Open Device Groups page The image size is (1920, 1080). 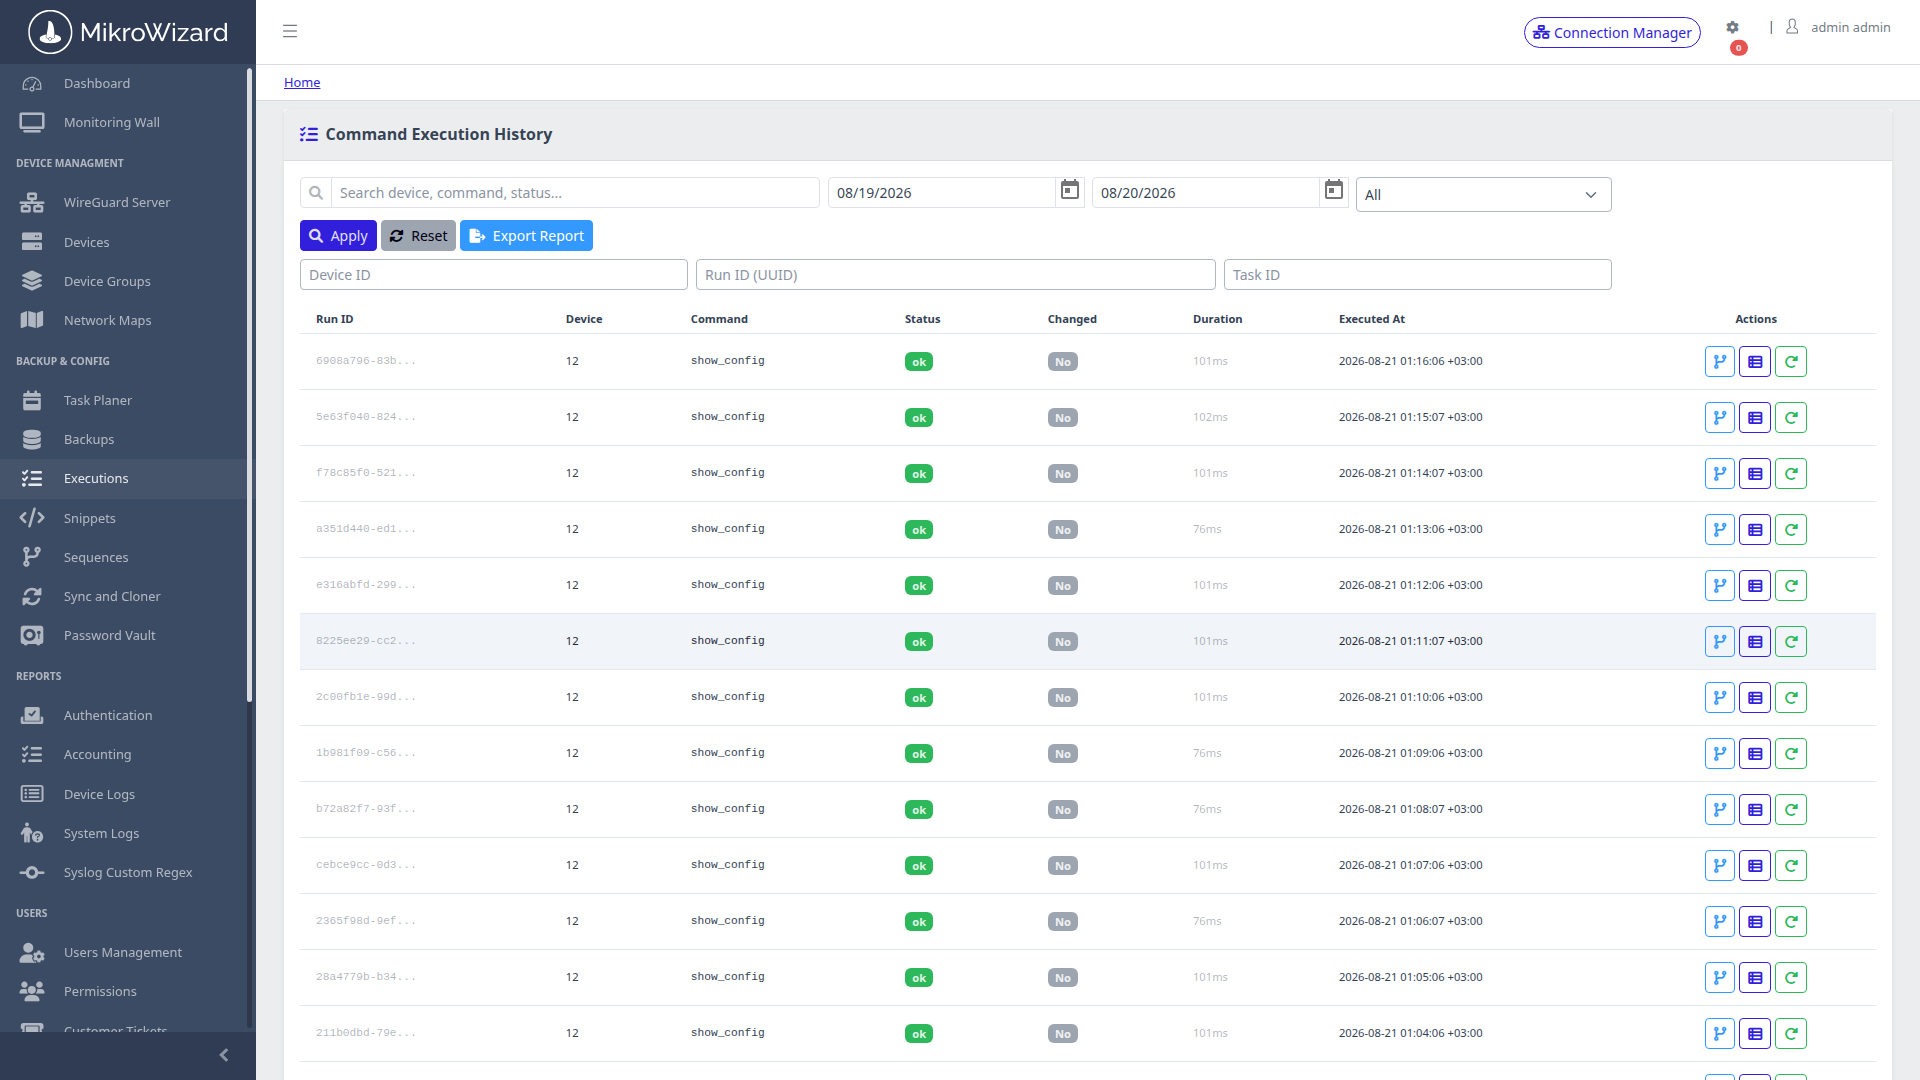pos(124,282)
